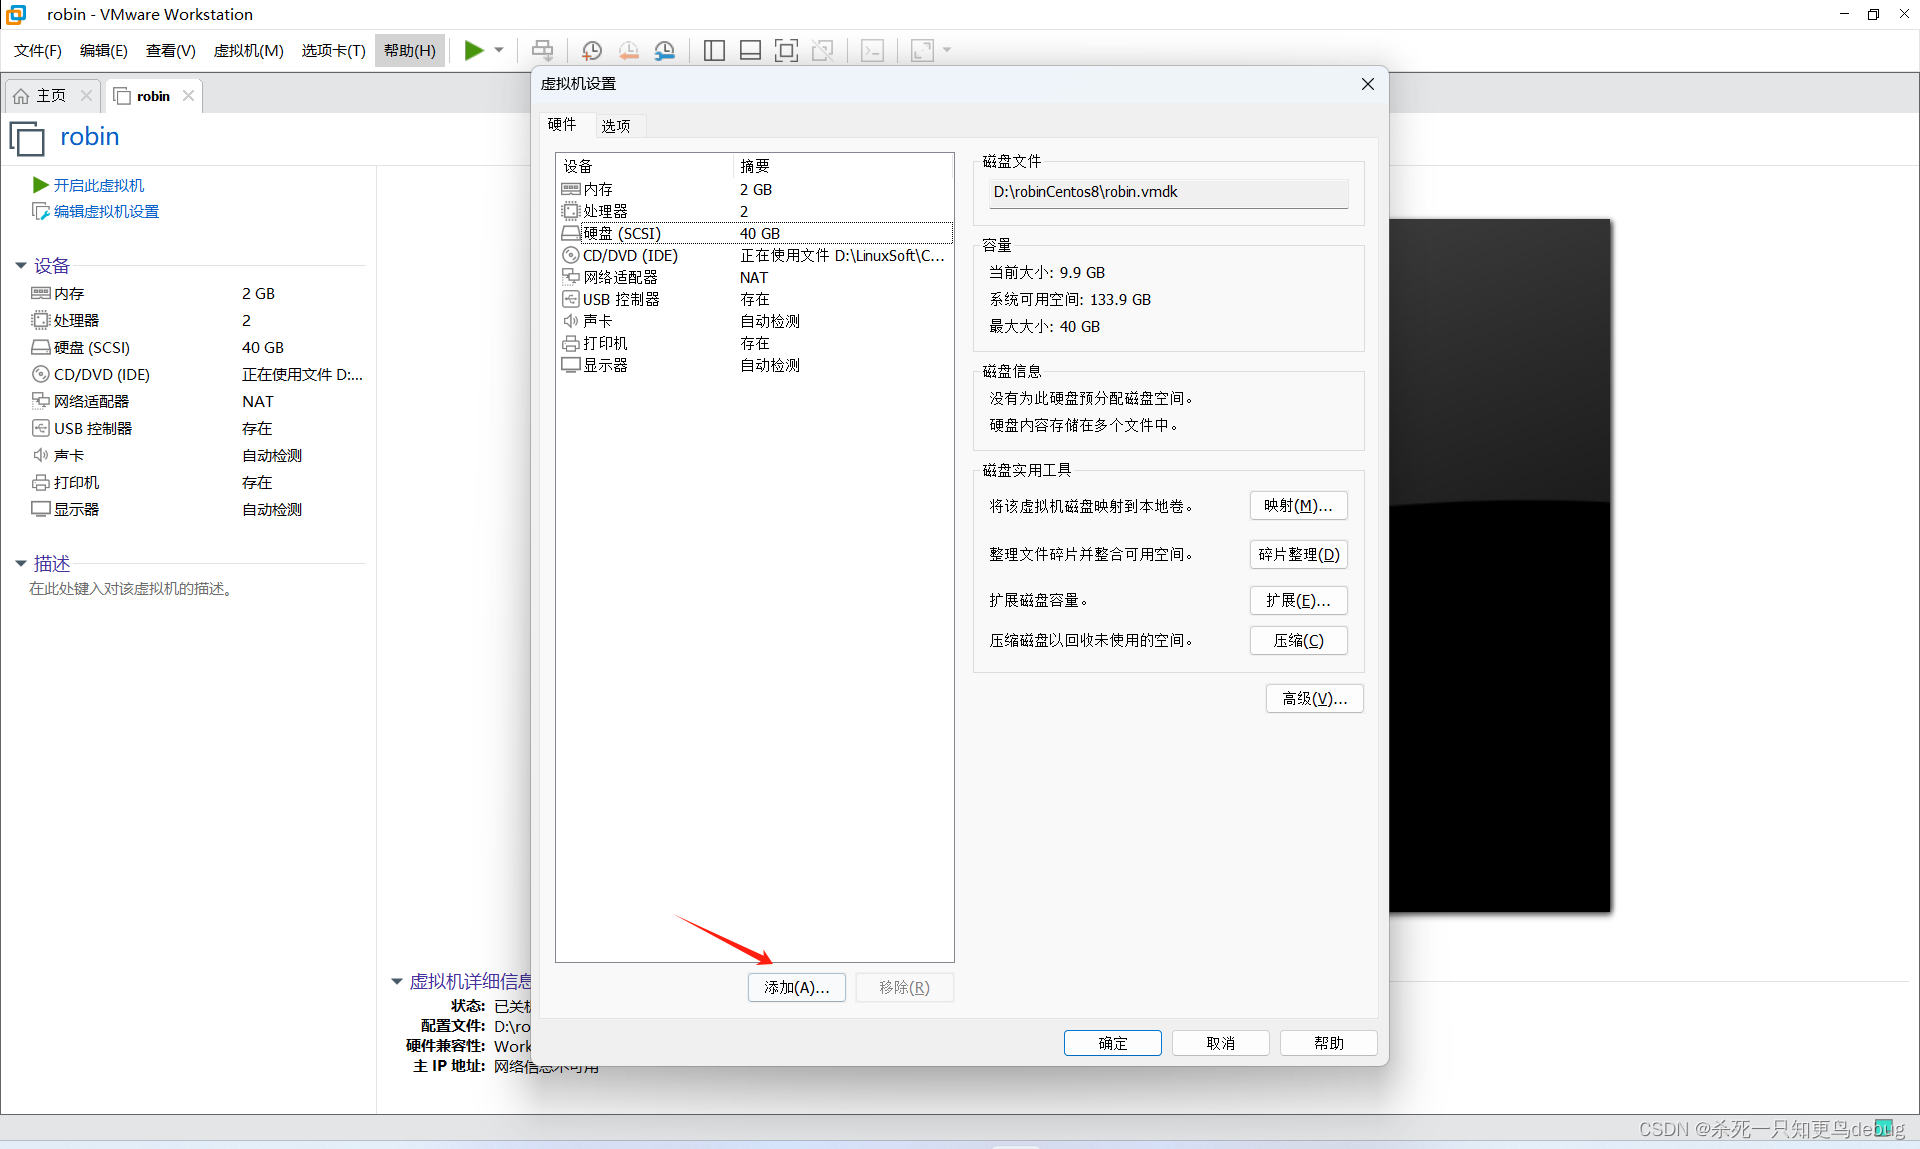Select 处理器 row in settings dialog
The width and height of the screenshot is (1920, 1149).
(755, 211)
